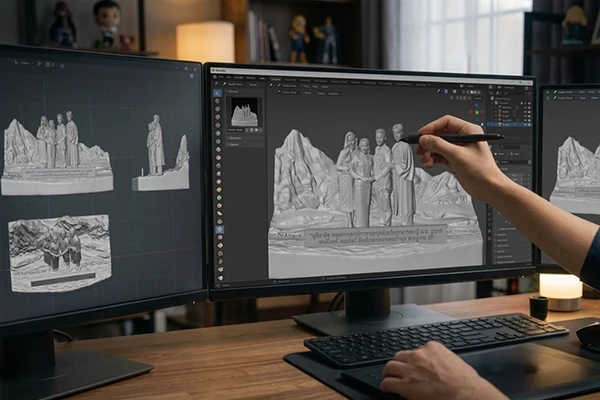Click the top view model on left monitor
Screen dimensions: 600x400
click(59, 253)
